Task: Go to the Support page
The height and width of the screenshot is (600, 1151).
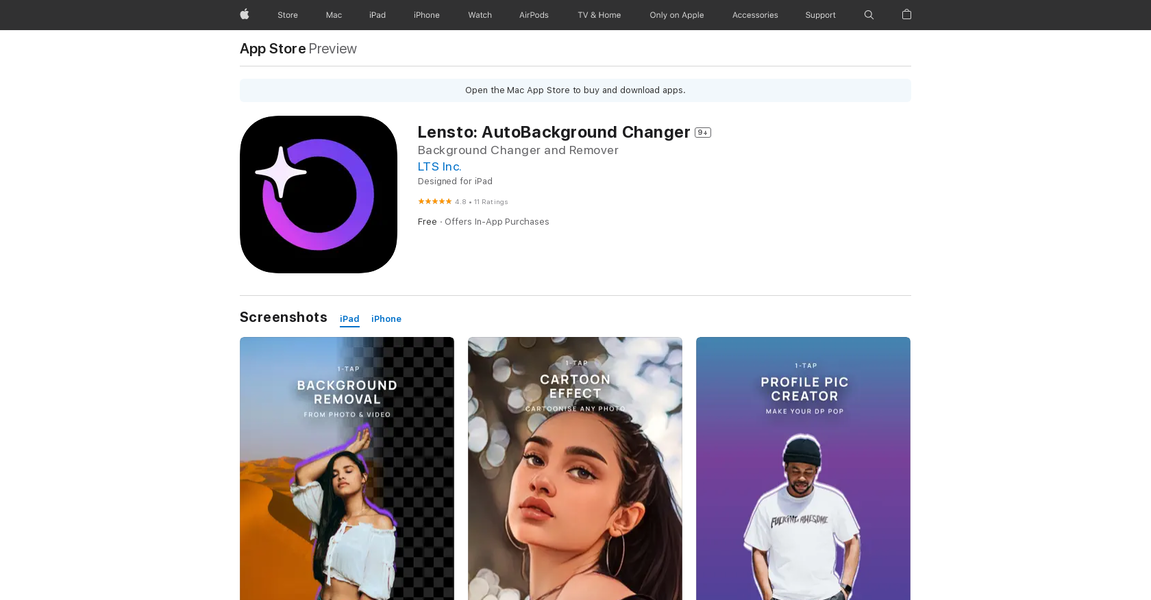Action: tap(820, 15)
